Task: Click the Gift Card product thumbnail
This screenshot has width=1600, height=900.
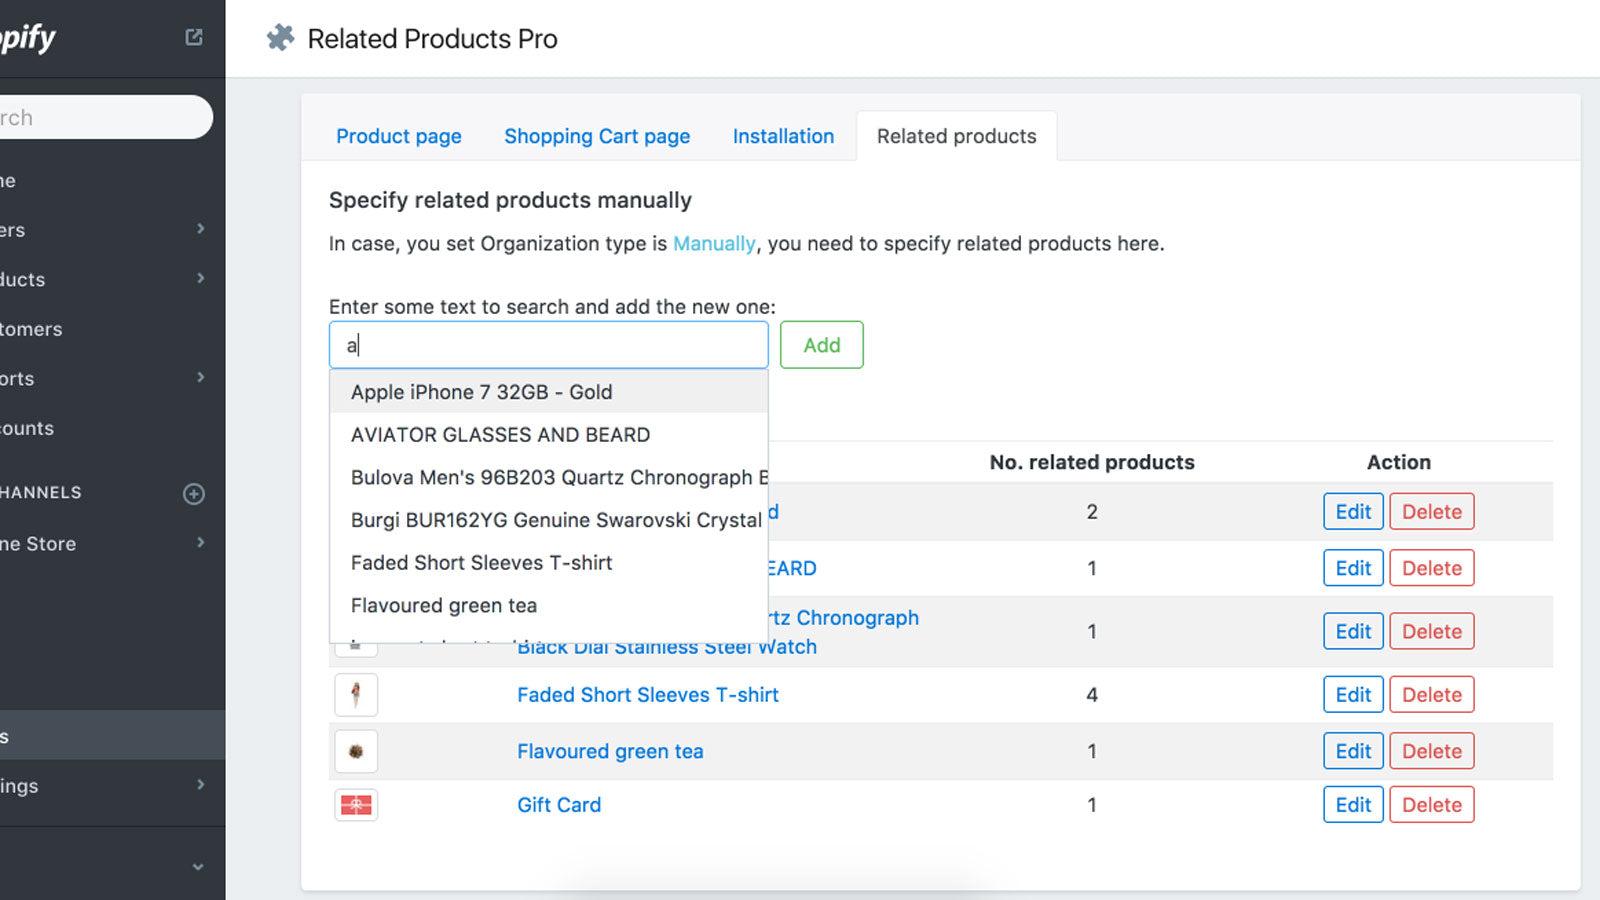Action: [x=355, y=804]
